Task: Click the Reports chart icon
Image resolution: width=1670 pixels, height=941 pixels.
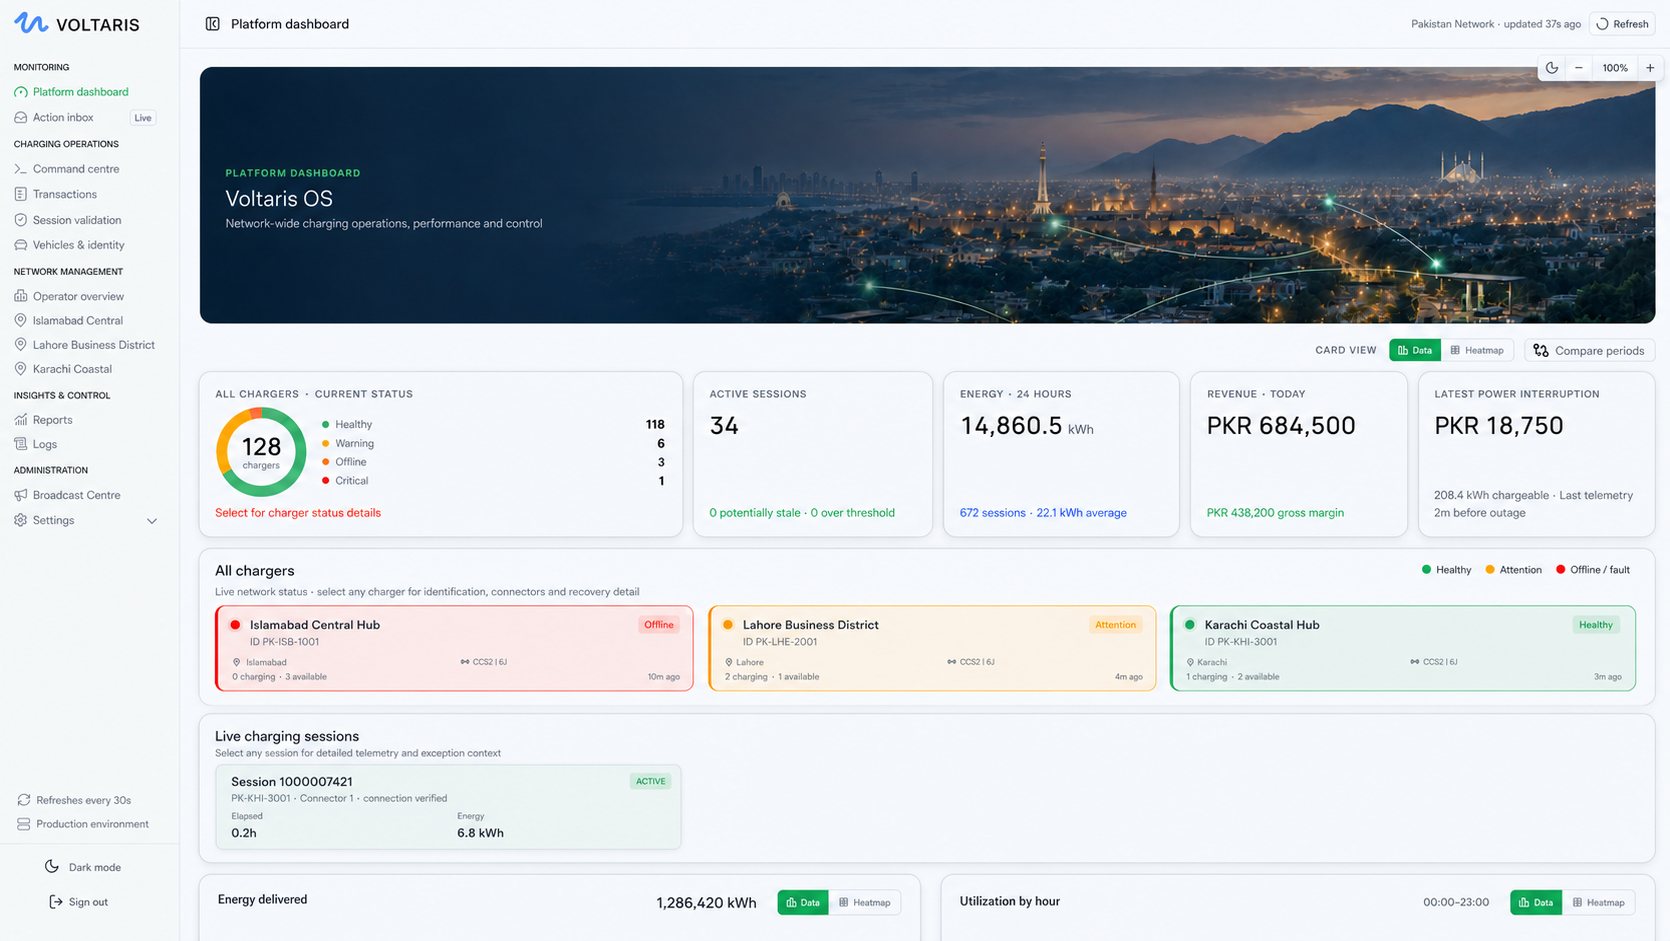Action: (21, 420)
